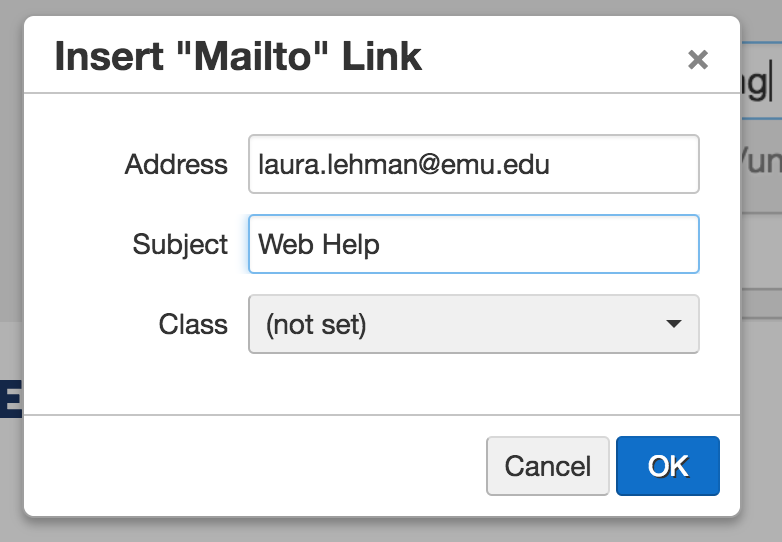
Task: Place cursor in laura.lehman@emu.edu text
Action: coord(403,164)
